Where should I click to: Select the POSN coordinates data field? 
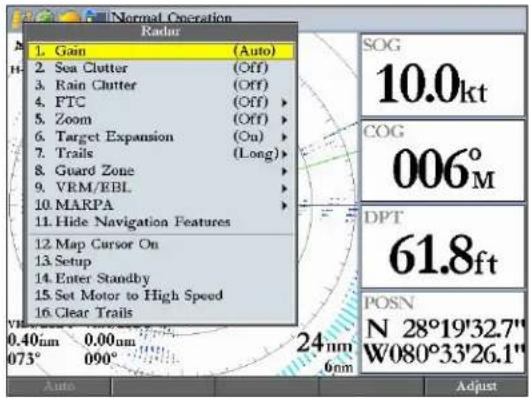443,333
